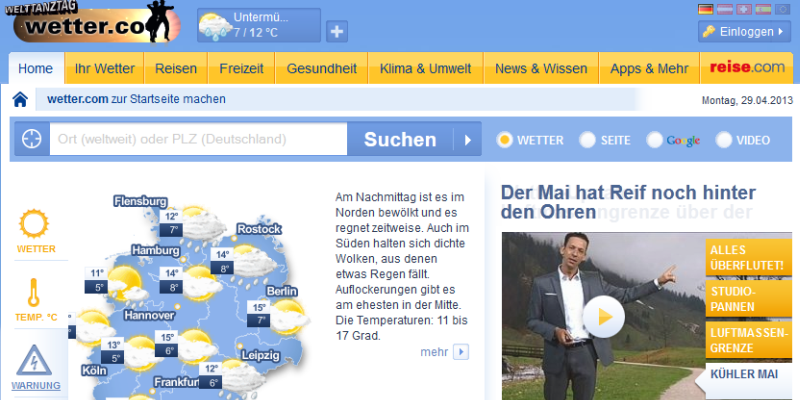This screenshot has width=800, height=400.
Task: Open the Ihr Wetter tab
Action: [104, 69]
